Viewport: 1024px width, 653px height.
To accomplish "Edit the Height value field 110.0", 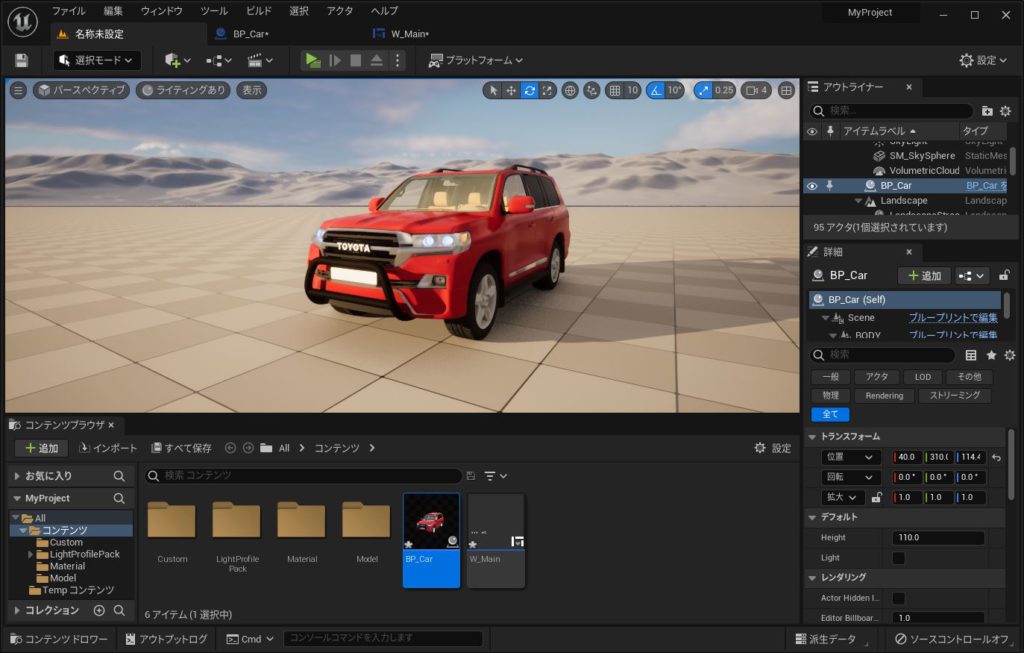I will (x=938, y=537).
